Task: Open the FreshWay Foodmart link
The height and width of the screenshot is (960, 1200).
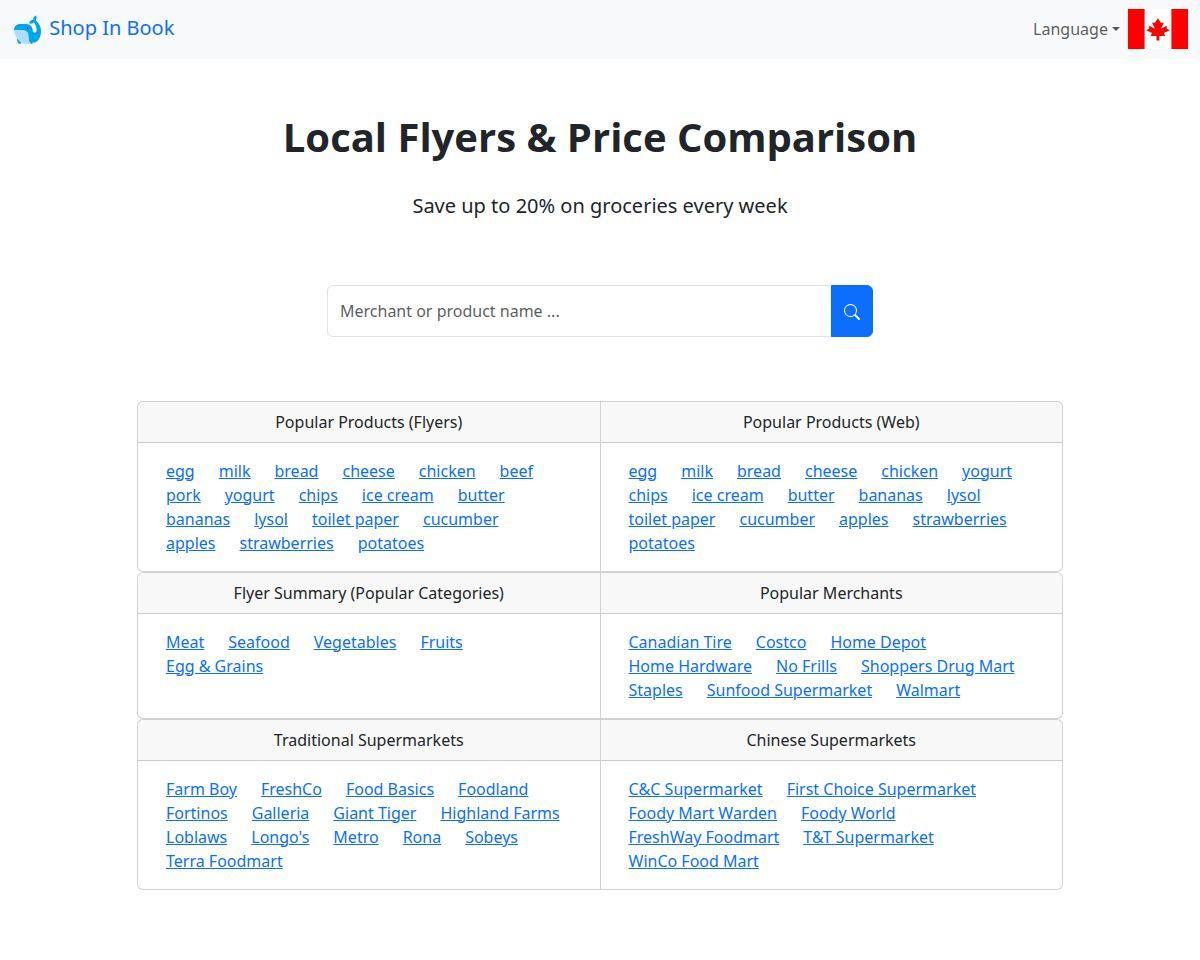Action: [x=704, y=837]
